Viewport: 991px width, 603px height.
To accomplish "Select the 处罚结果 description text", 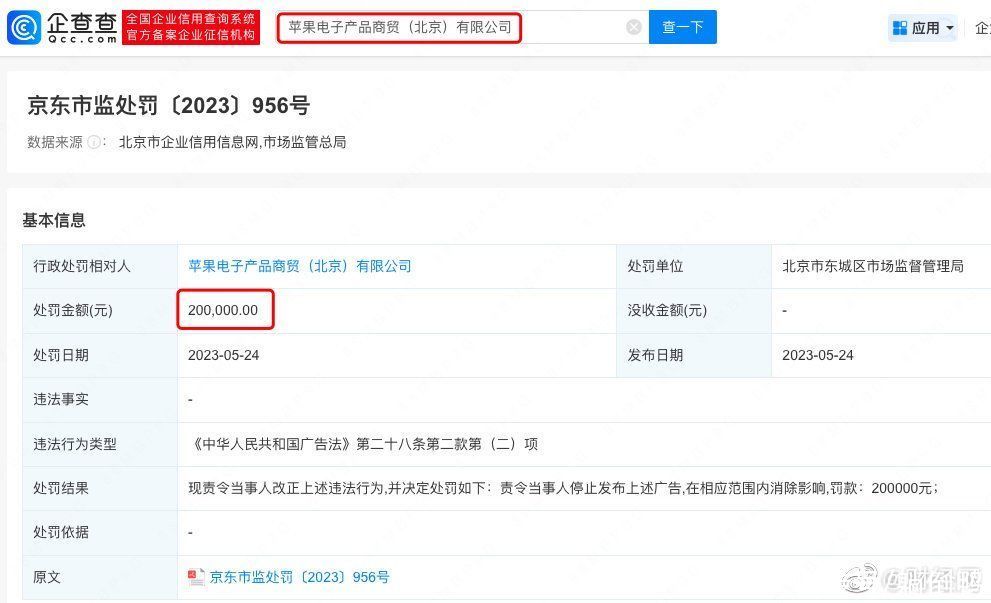I will click(562, 488).
